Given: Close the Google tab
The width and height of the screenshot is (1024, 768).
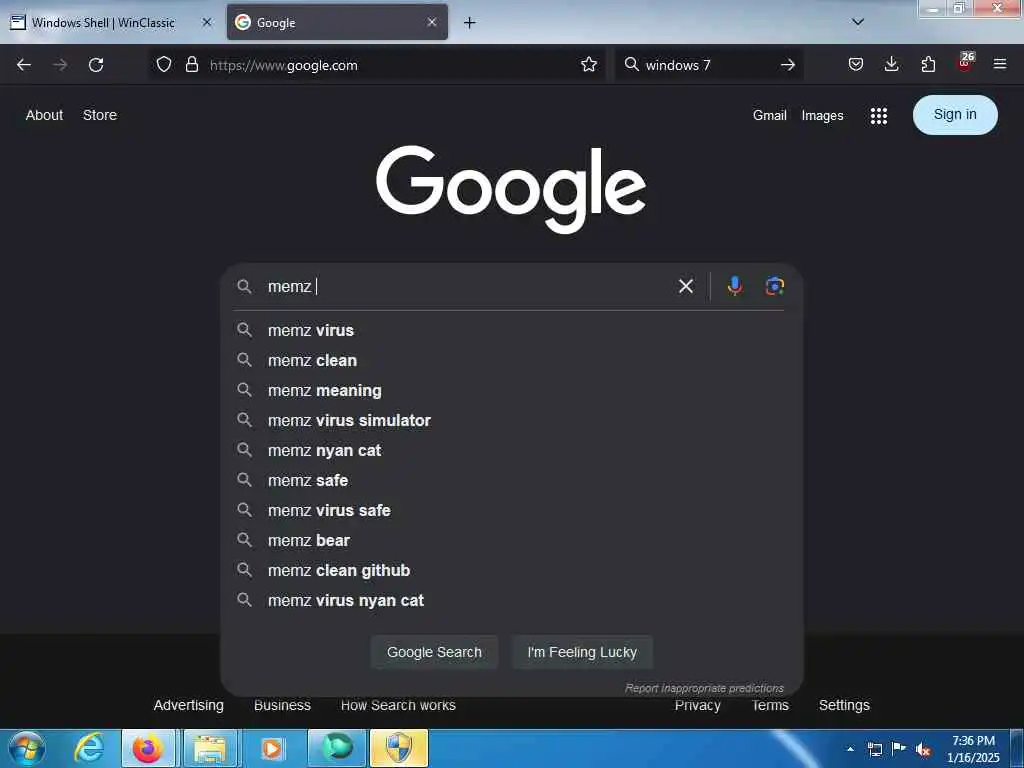Looking at the screenshot, I should [432, 22].
